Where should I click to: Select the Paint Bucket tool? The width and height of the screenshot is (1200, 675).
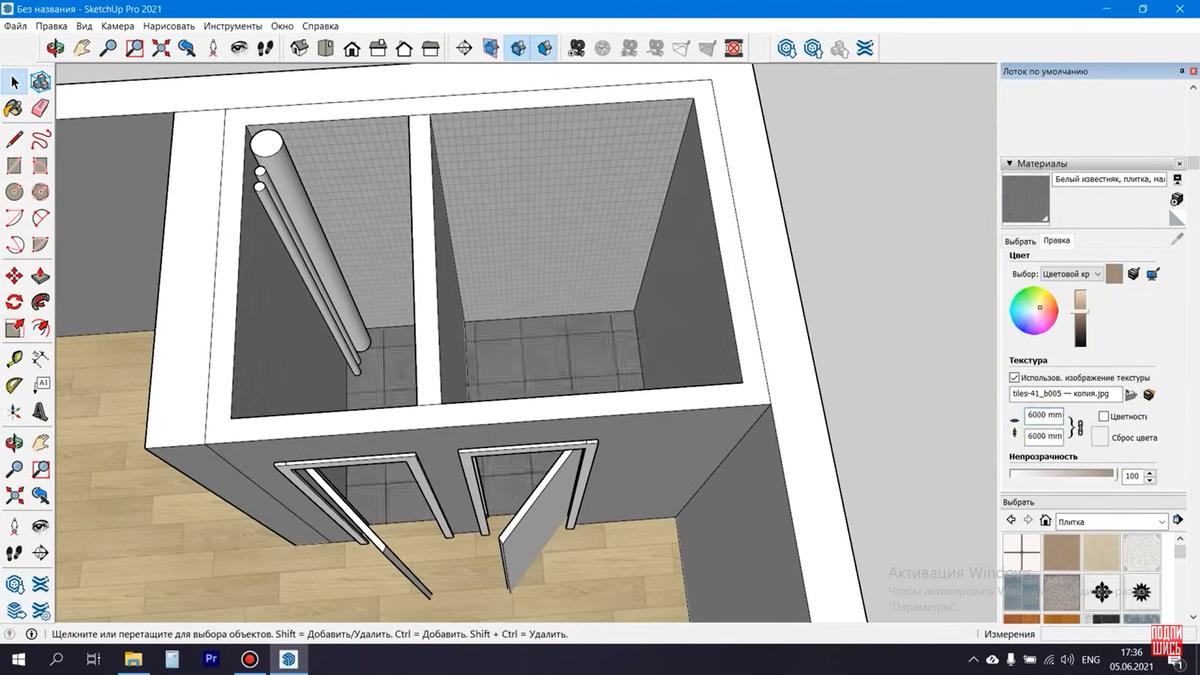point(14,108)
